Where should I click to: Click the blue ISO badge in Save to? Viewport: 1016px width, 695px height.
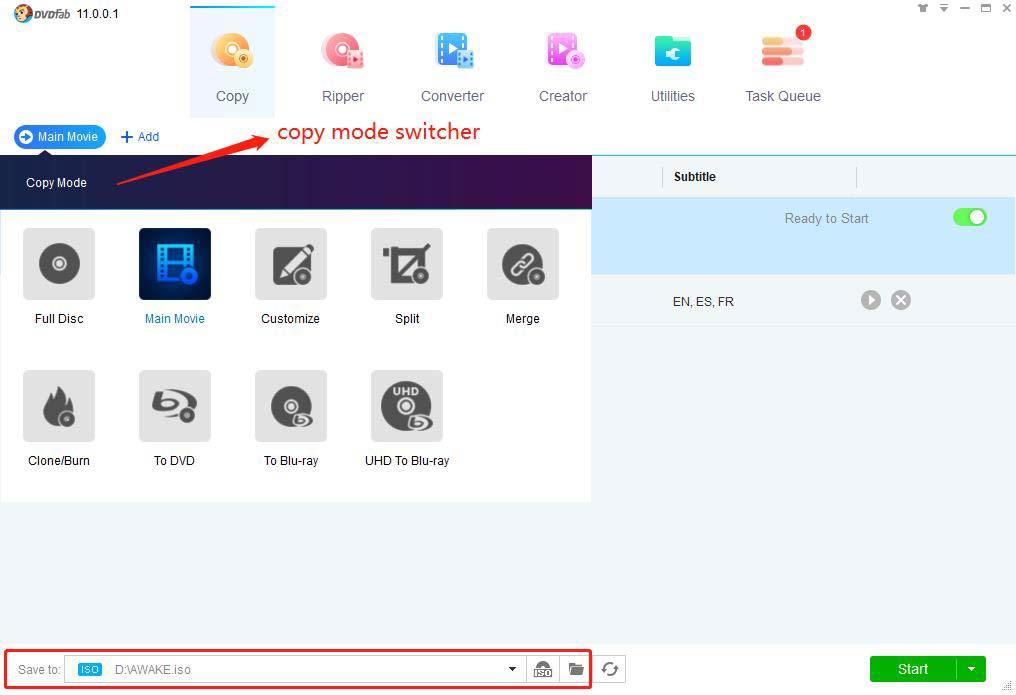[89, 669]
